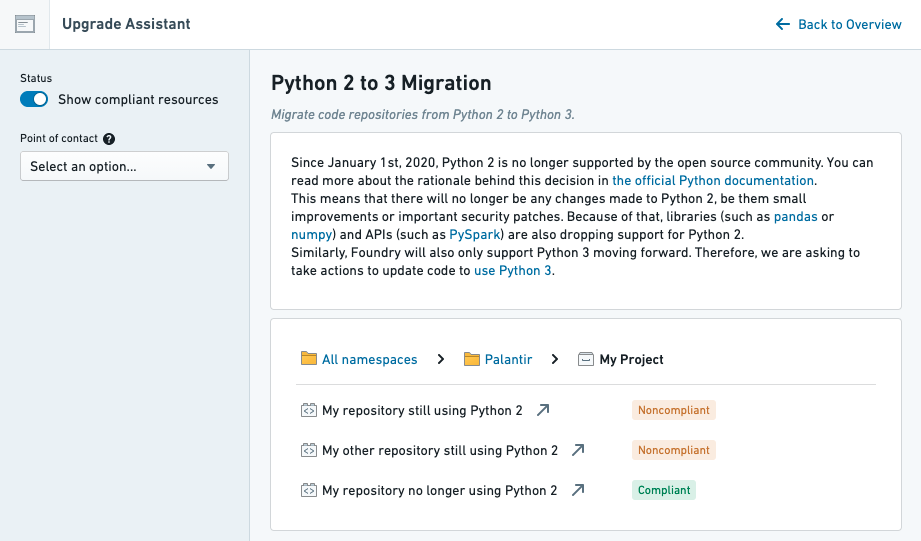Click the All namespaces folder icon
The height and width of the screenshot is (541, 921).
(x=308, y=358)
